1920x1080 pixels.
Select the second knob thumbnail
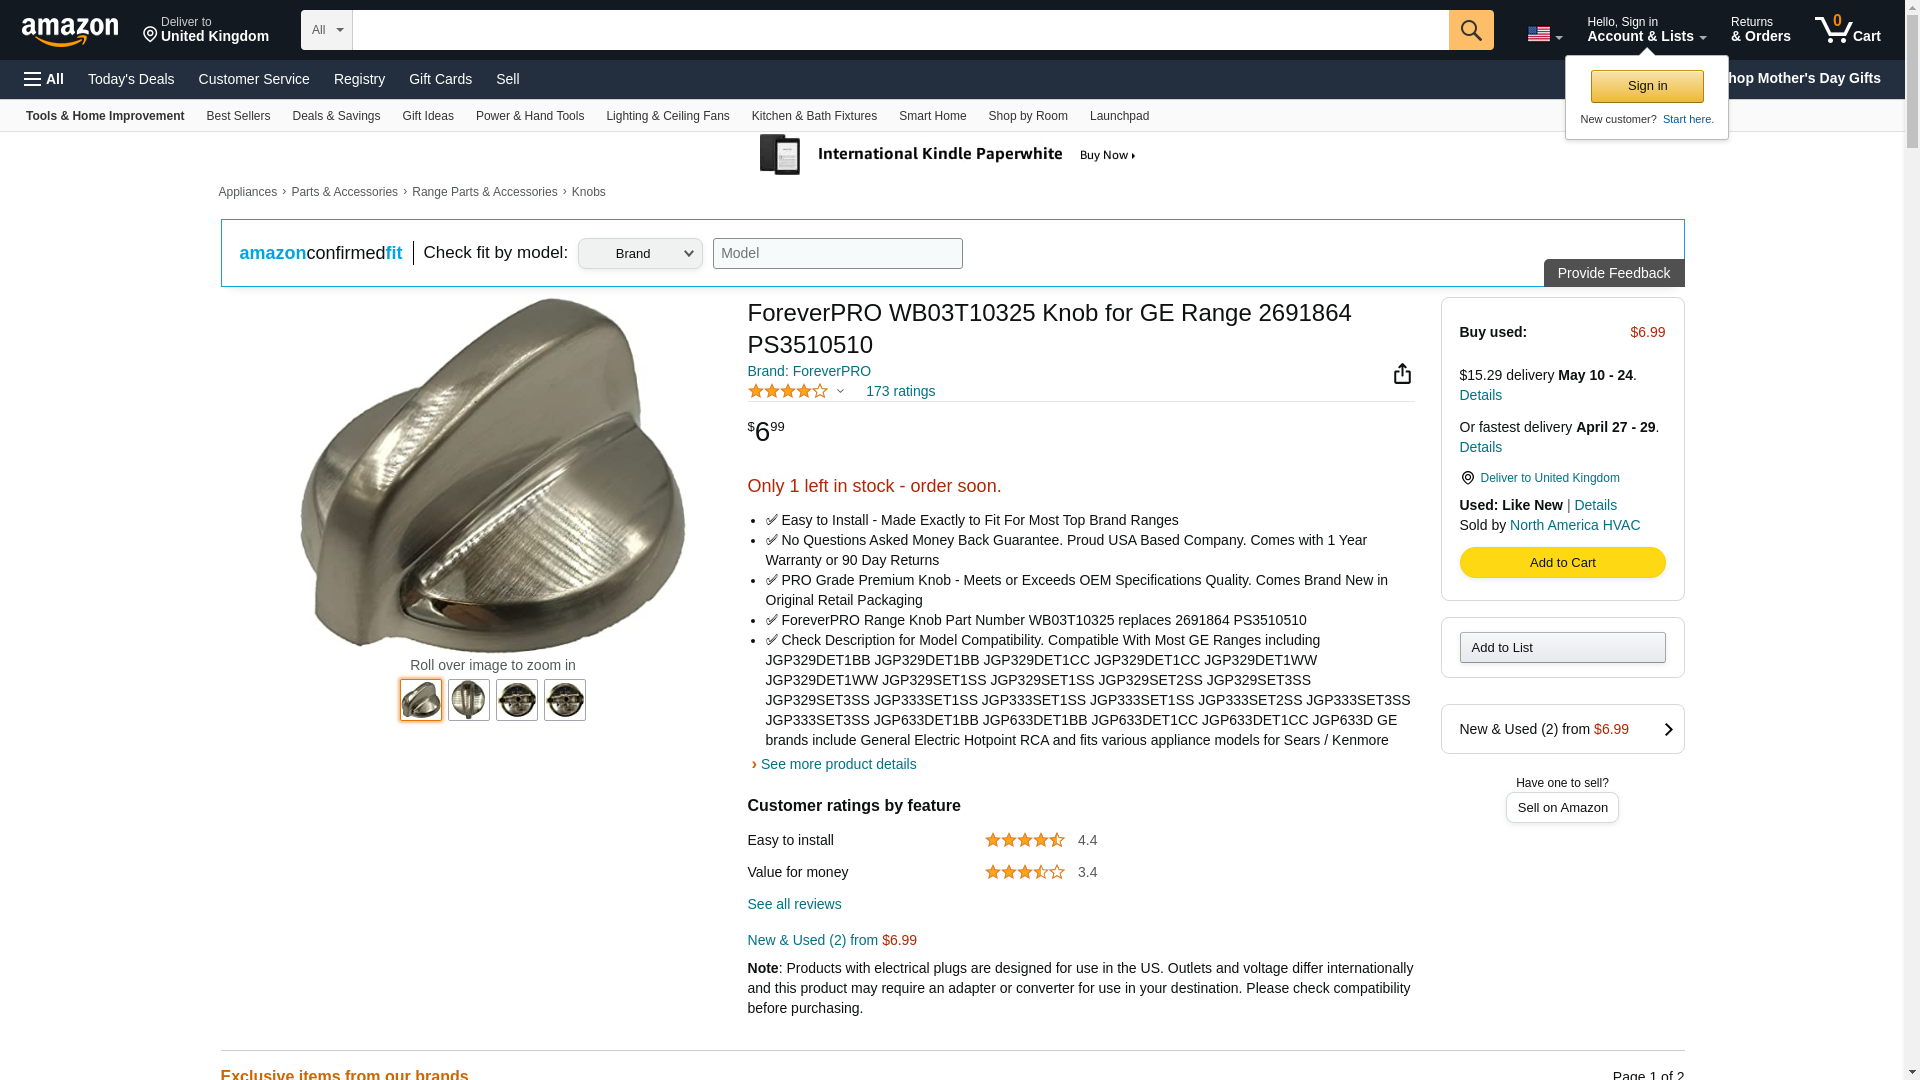coord(468,700)
